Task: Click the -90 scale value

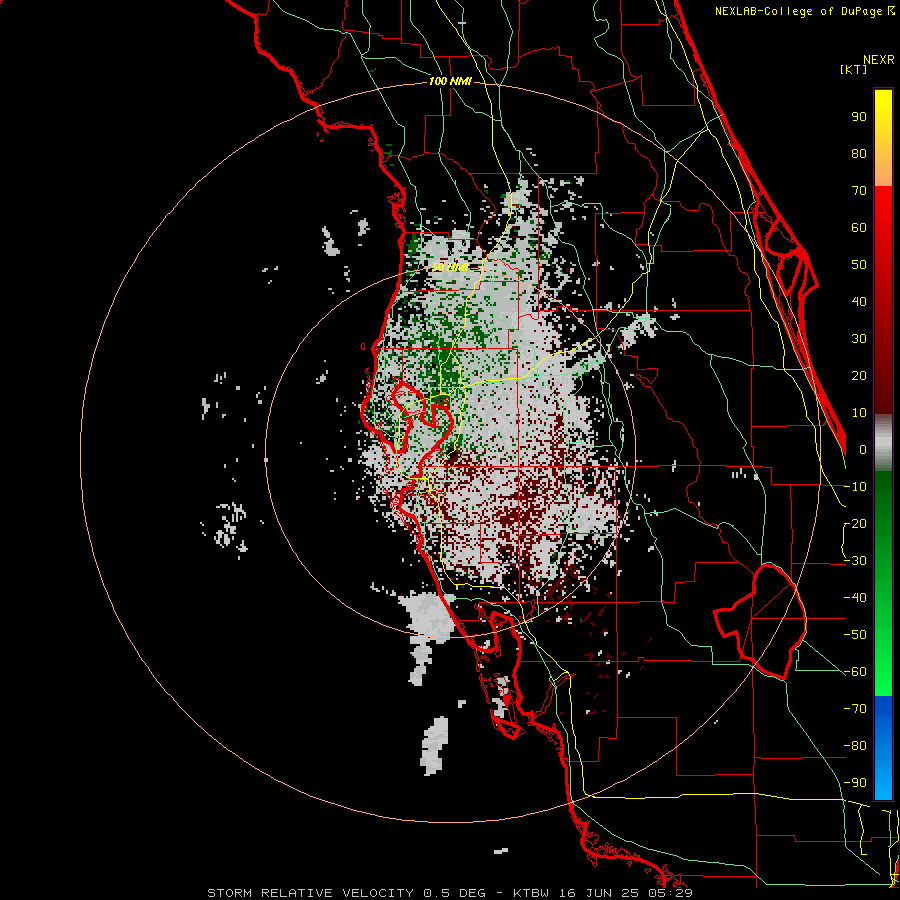Action: (855, 783)
